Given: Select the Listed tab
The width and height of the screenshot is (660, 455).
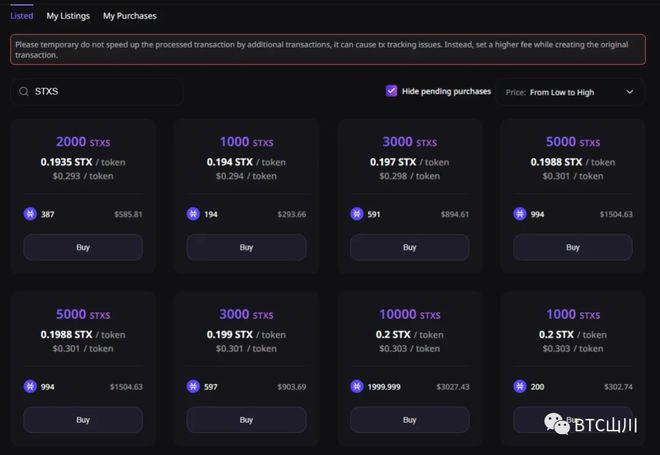Looking at the screenshot, I should tap(21, 16).
